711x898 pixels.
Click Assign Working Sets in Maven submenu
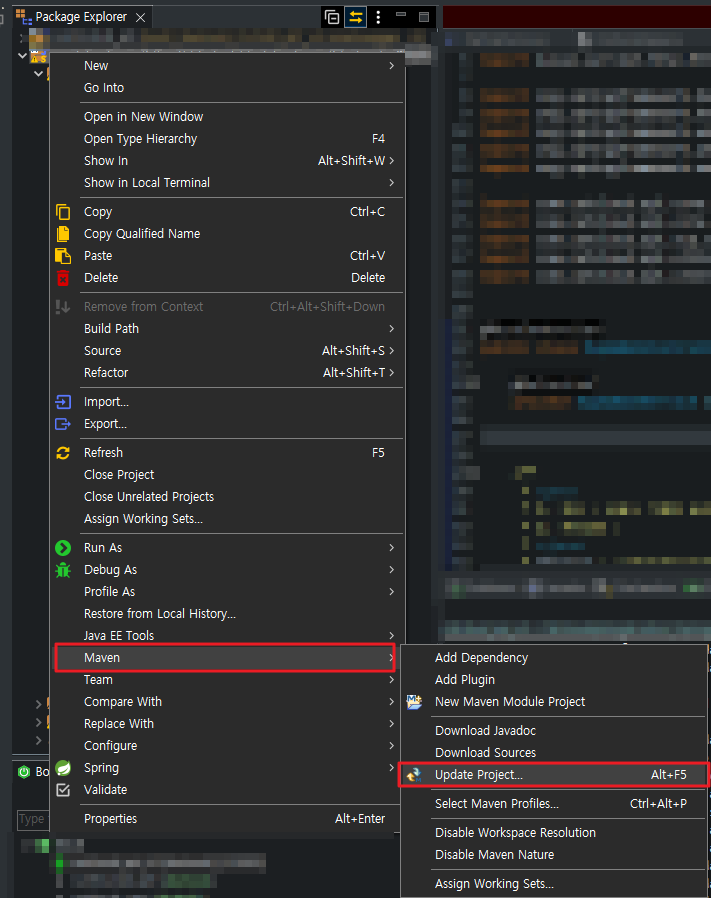[553, 884]
